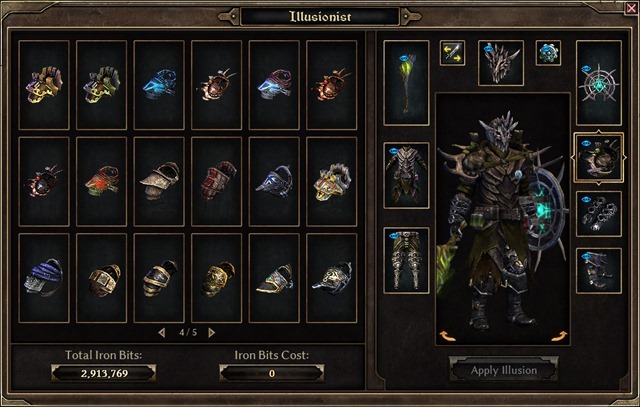Click the weapon swap arrows icon

pos(452,53)
